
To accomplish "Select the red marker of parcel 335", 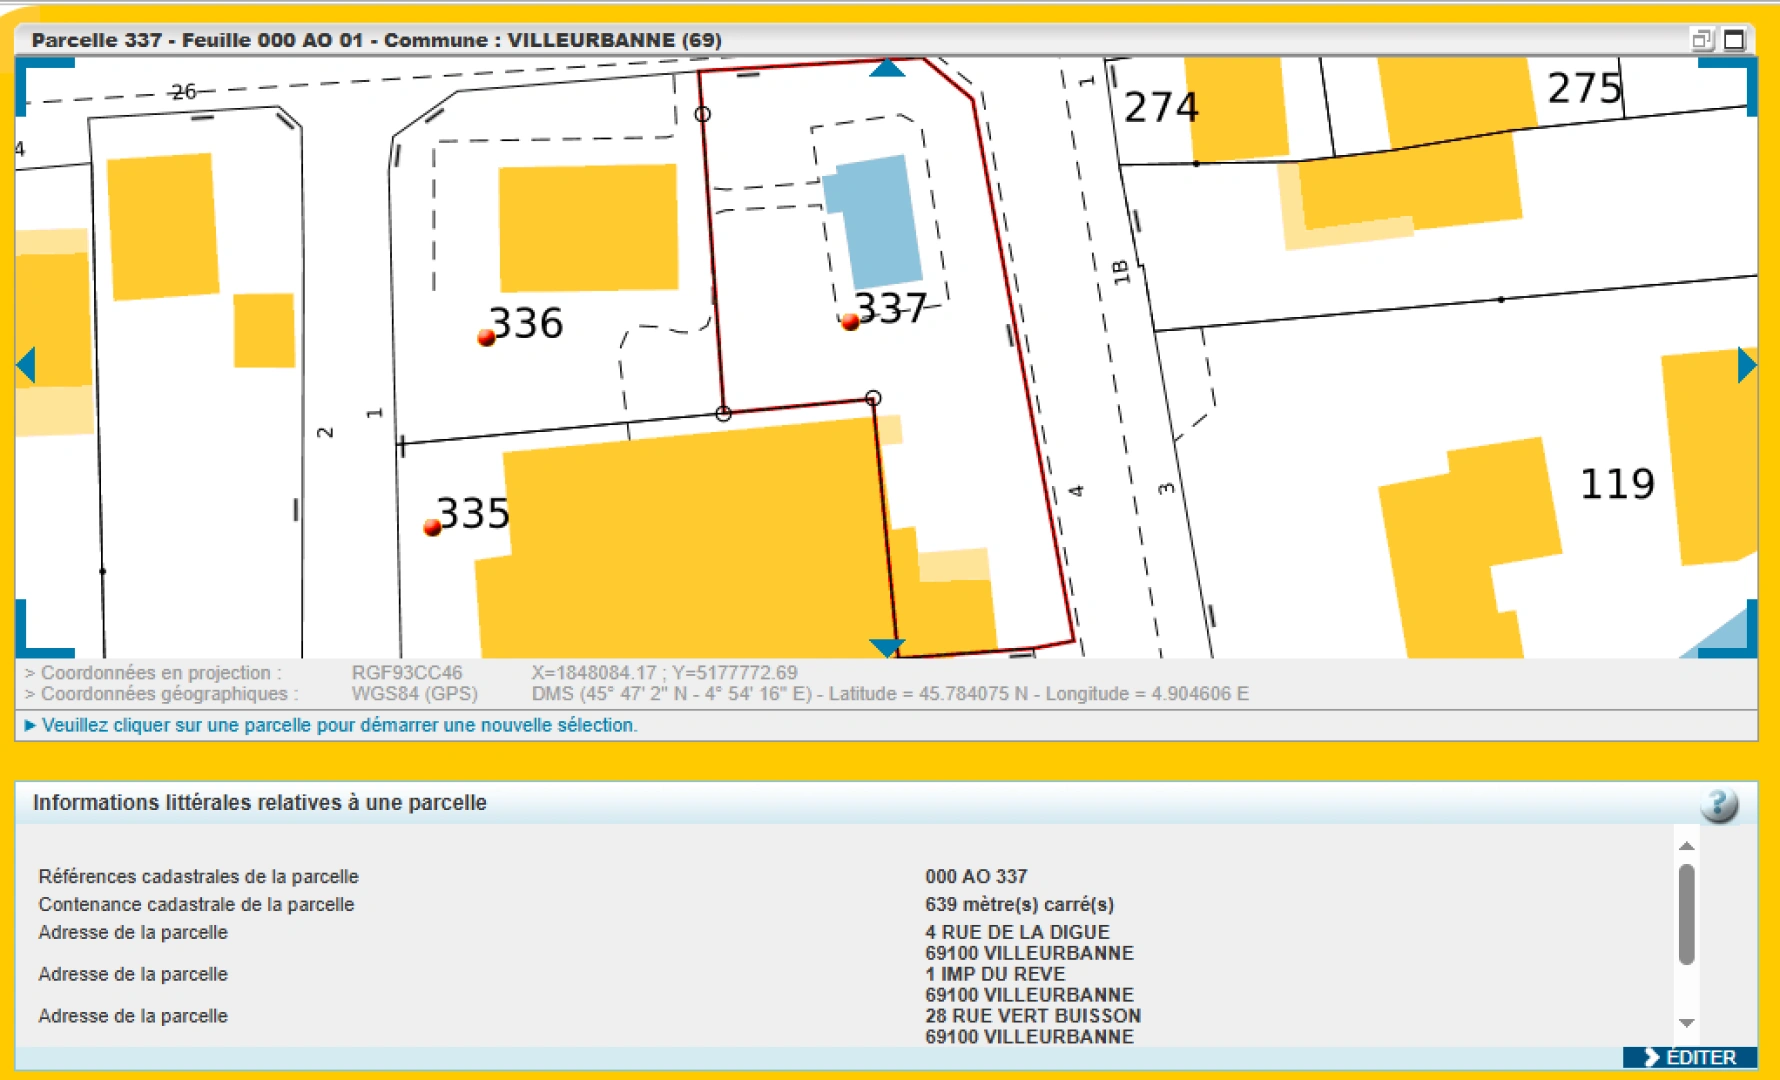I will pos(432,527).
